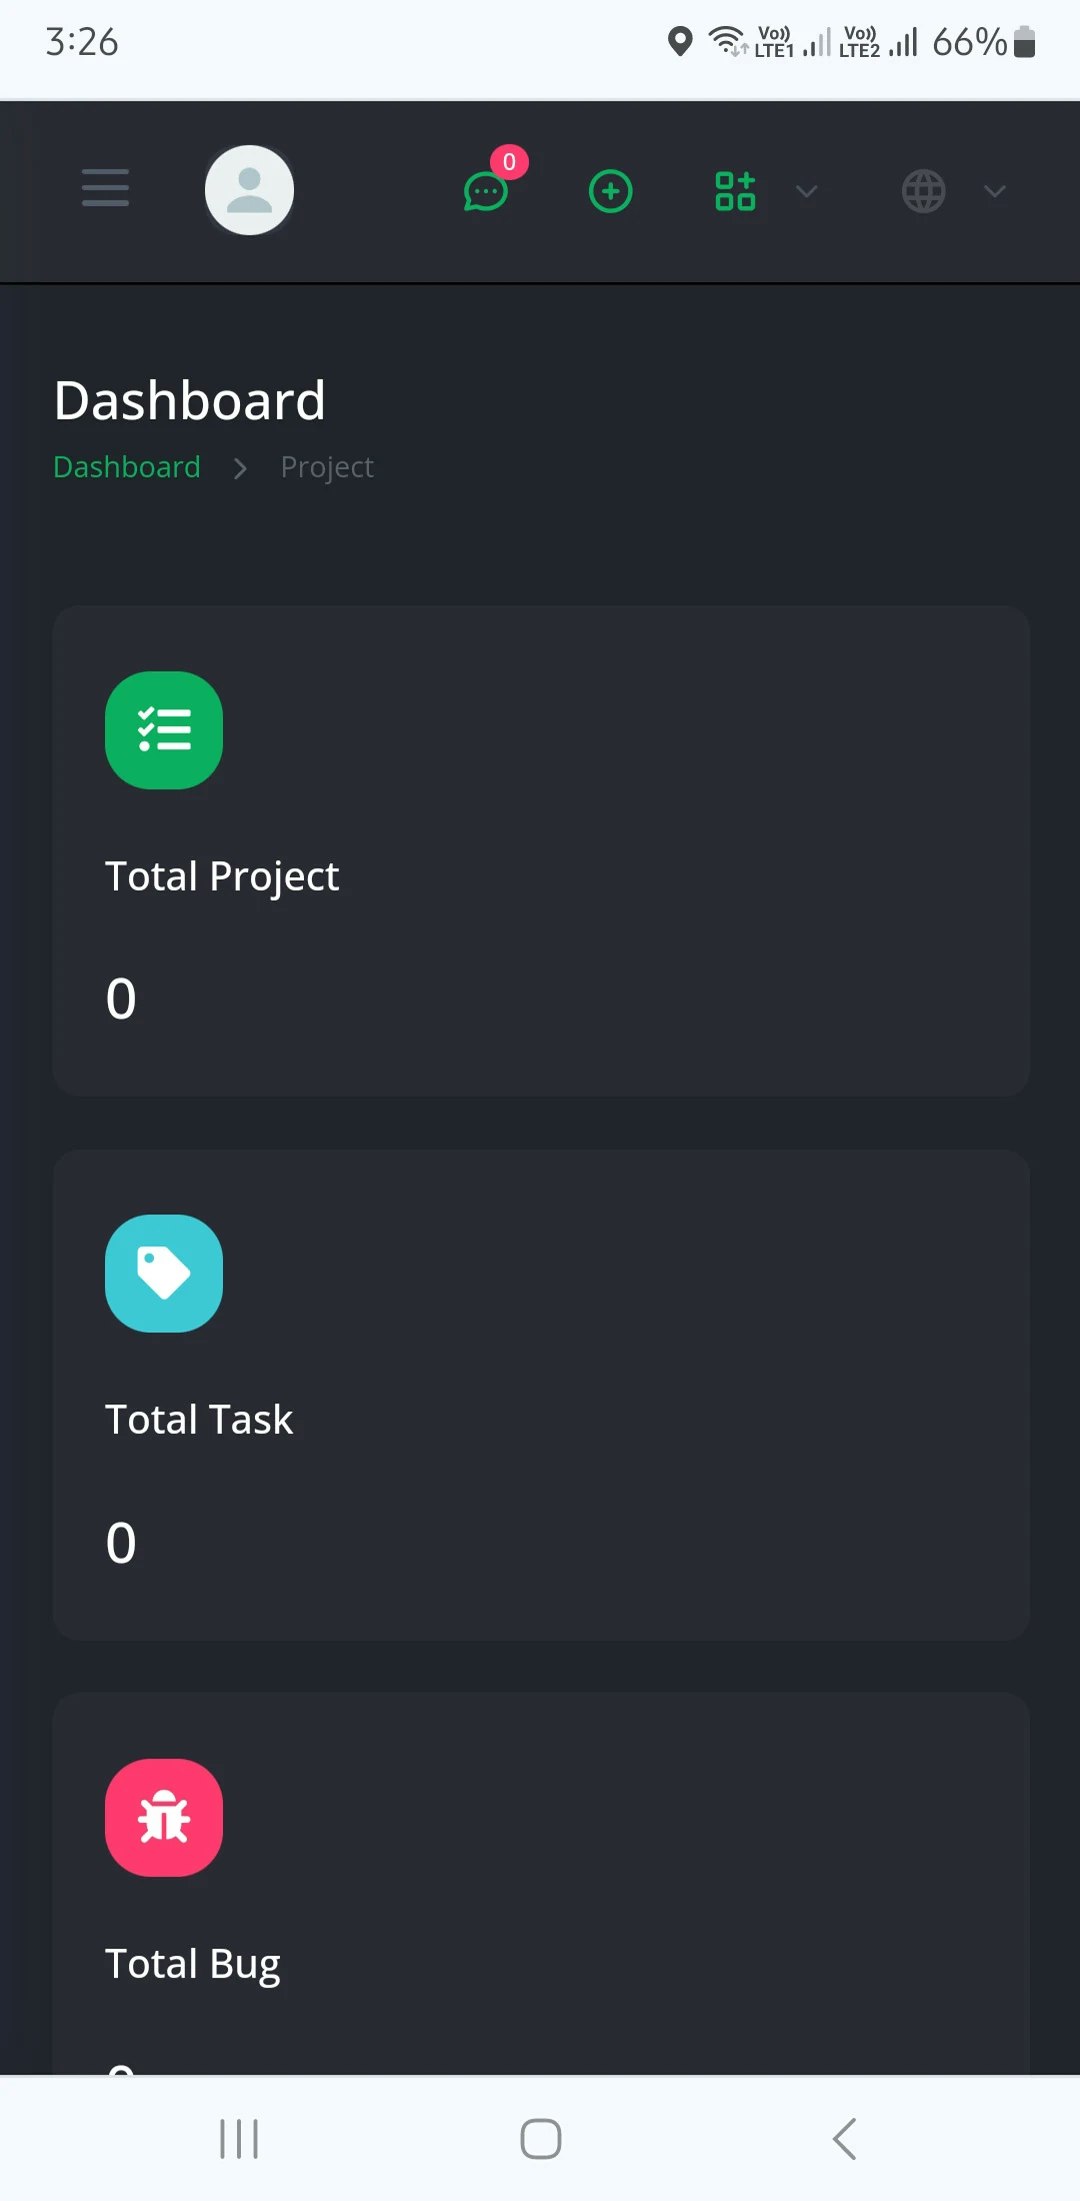This screenshot has height=2201, width=1080.
Task: Tap the Android back navigation button
Action: click(x=844, y=2139)
